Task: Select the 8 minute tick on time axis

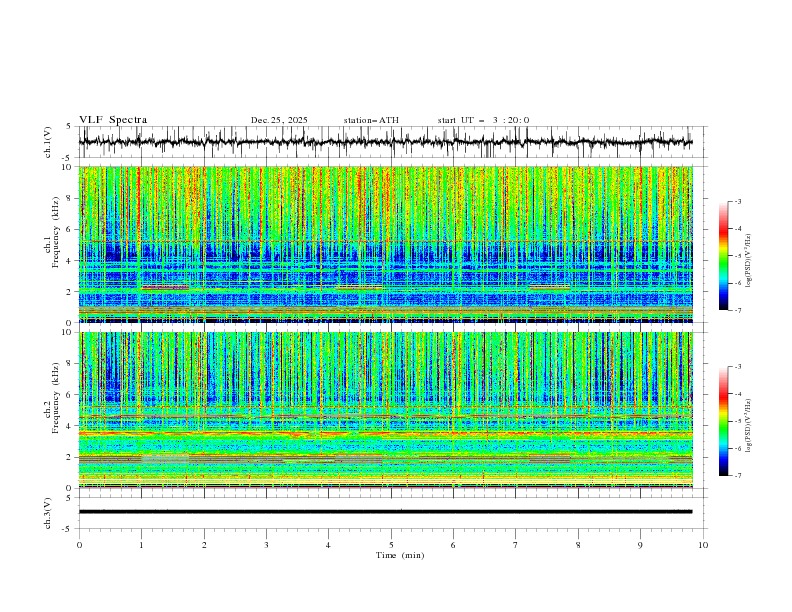Action: (578, 544)
